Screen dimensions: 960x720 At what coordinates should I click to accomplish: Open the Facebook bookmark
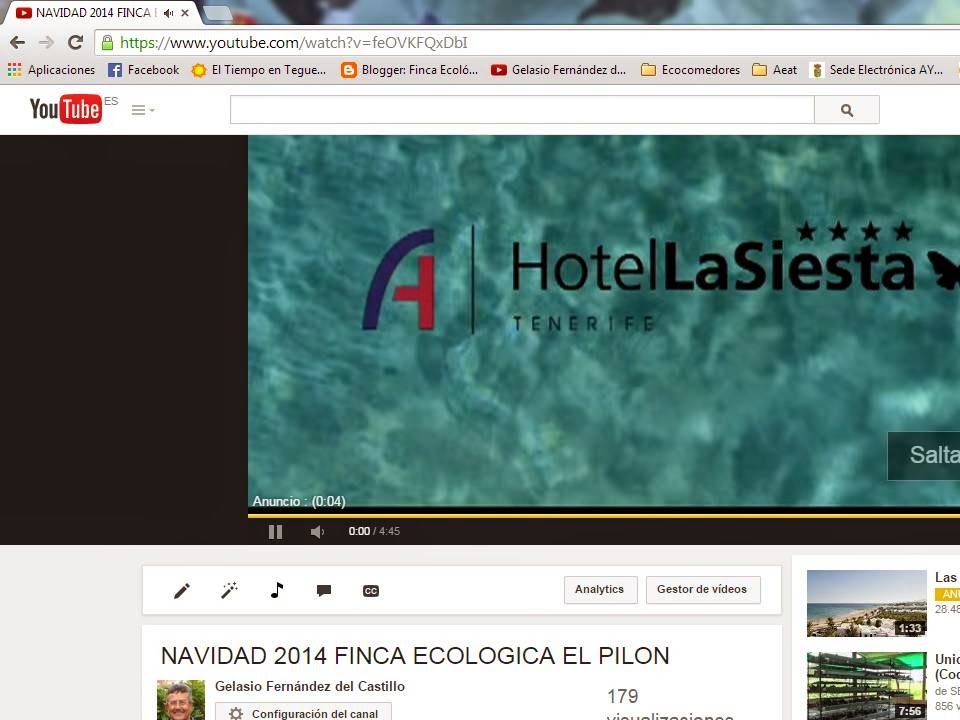tap(143, 70)
